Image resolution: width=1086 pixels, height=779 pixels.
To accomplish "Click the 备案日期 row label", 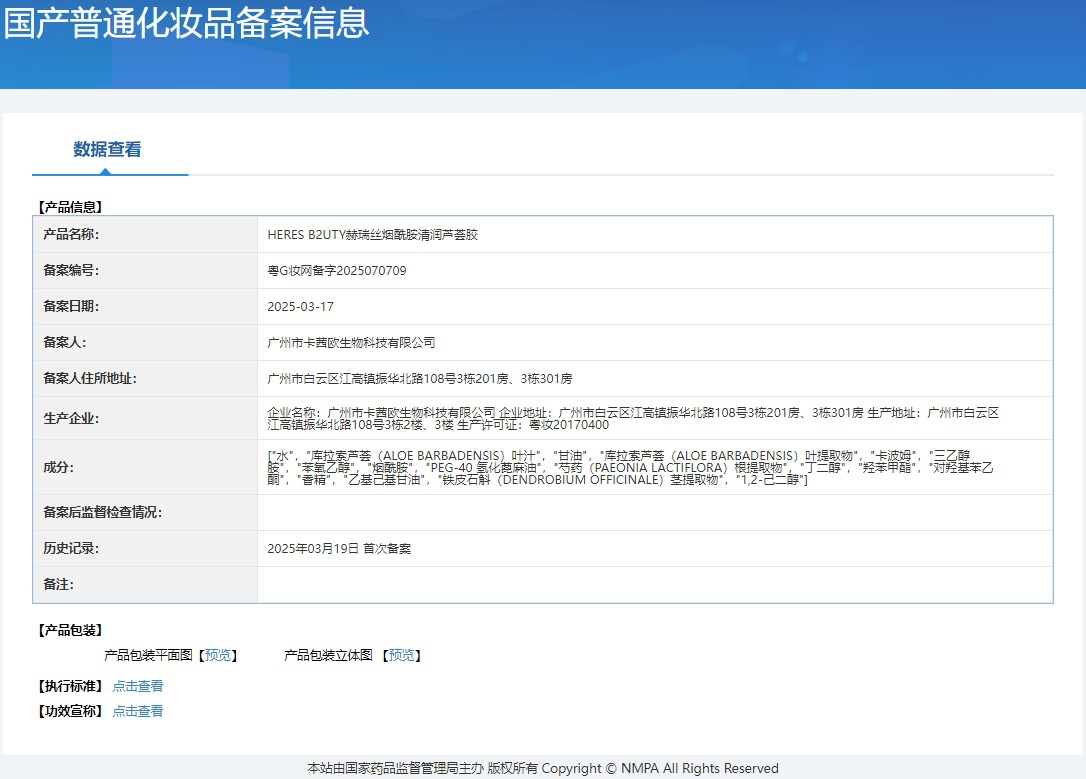I will [71, 307].
